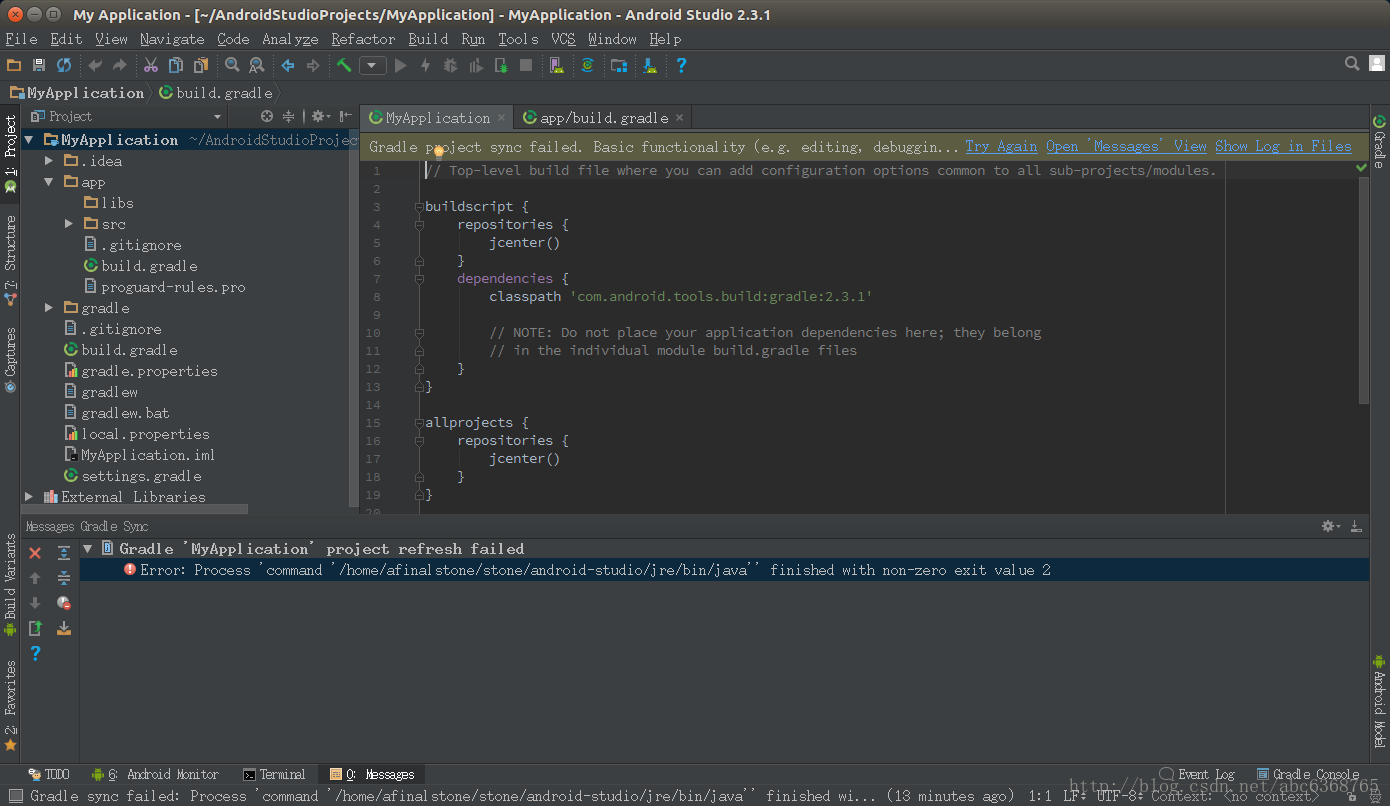Open the run configuration dropdown

373,66
